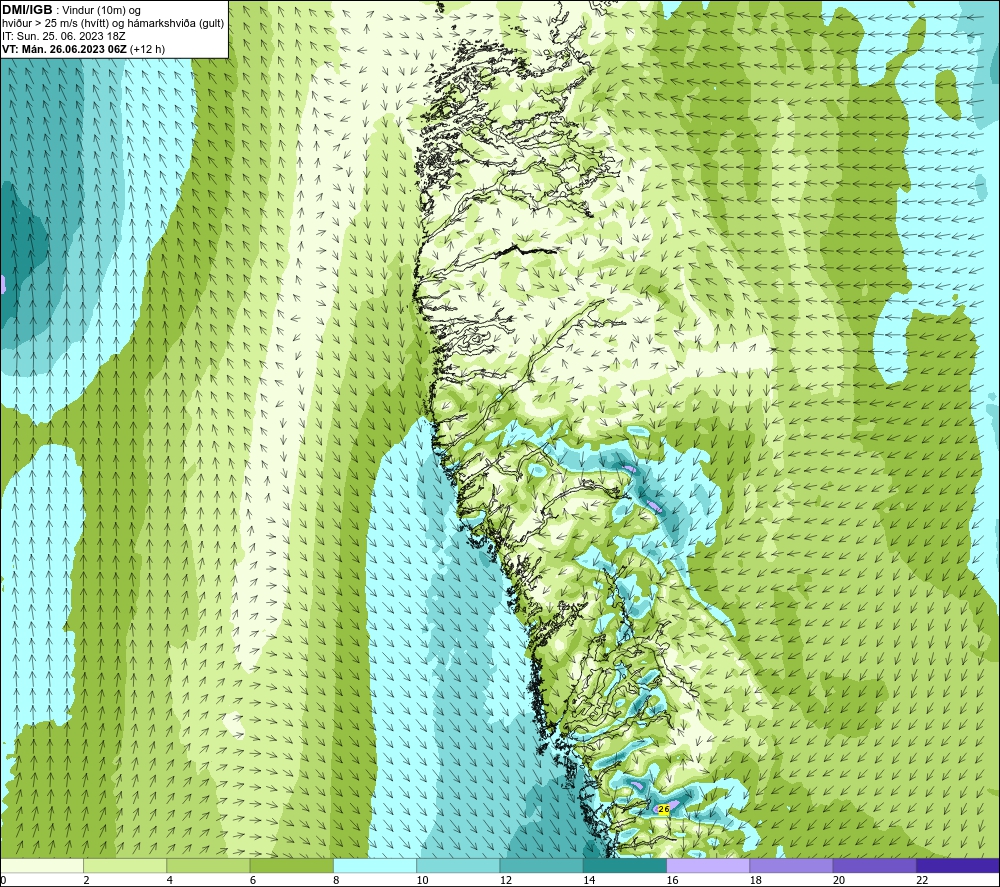Select the darker green 6–8 m/s legend swatch
This screenshot has width=1000, height=887.
tap(291, 865)
